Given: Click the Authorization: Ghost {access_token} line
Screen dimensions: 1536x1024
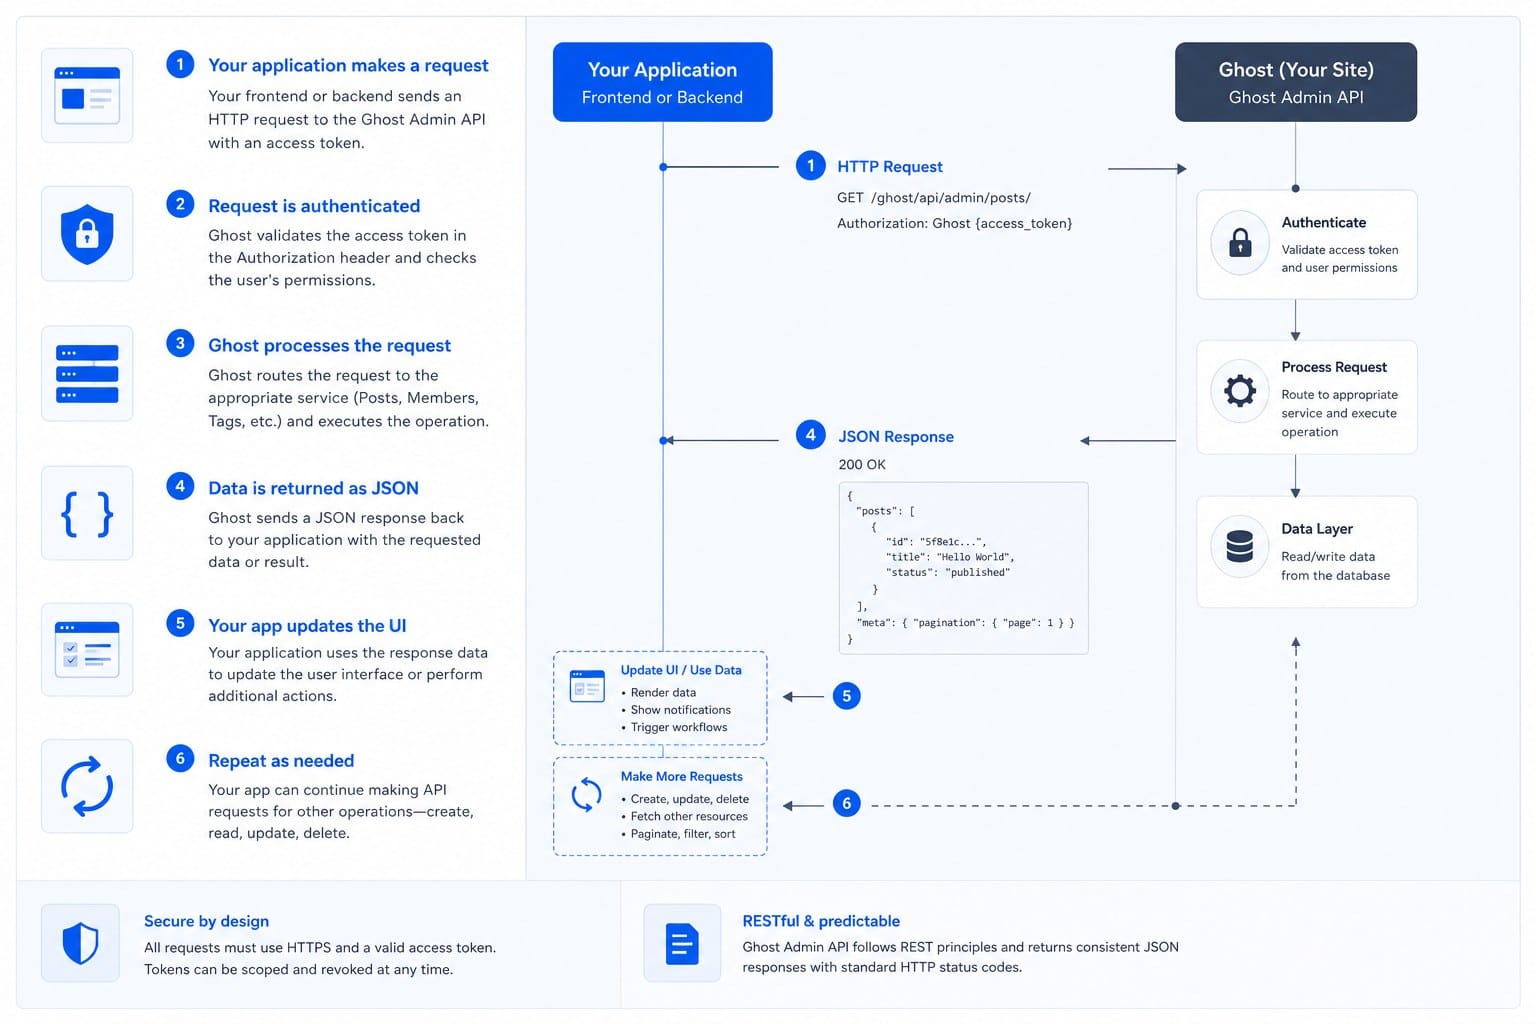Looking at the screenshot, I should pyautogui.click(x=954, y=223).
